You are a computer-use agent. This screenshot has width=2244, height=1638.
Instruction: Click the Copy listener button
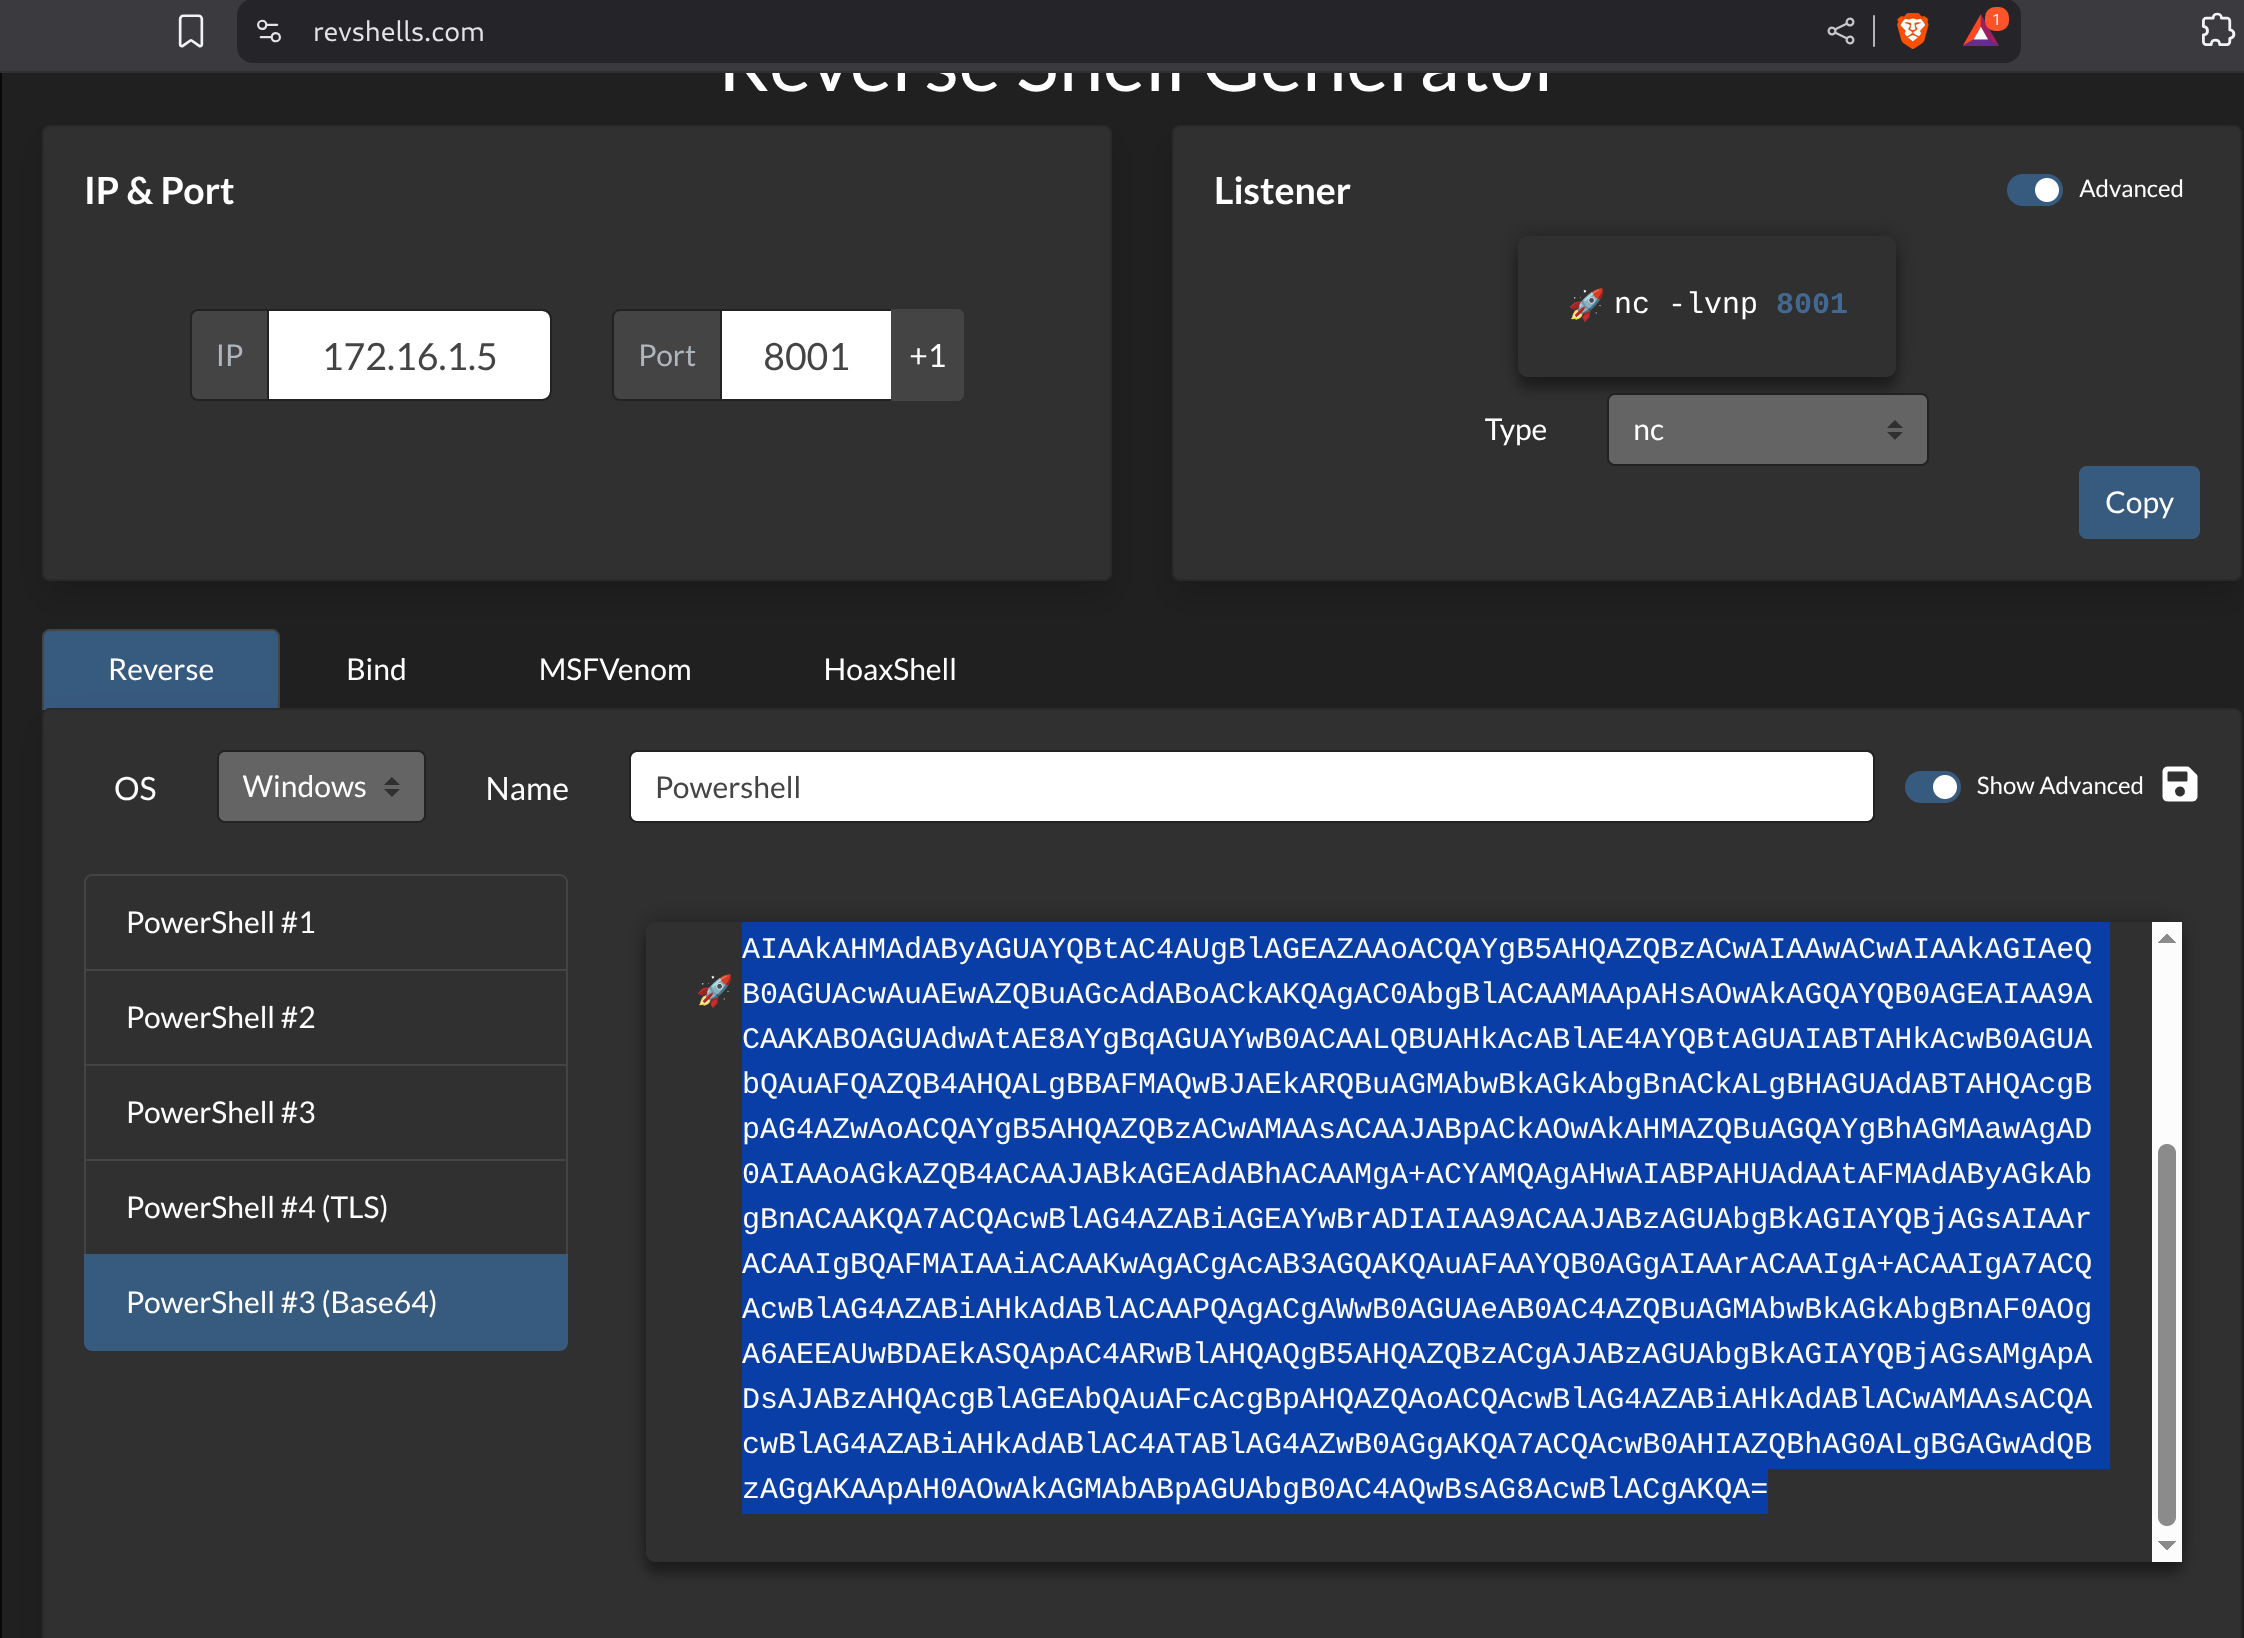point(2138,502)
